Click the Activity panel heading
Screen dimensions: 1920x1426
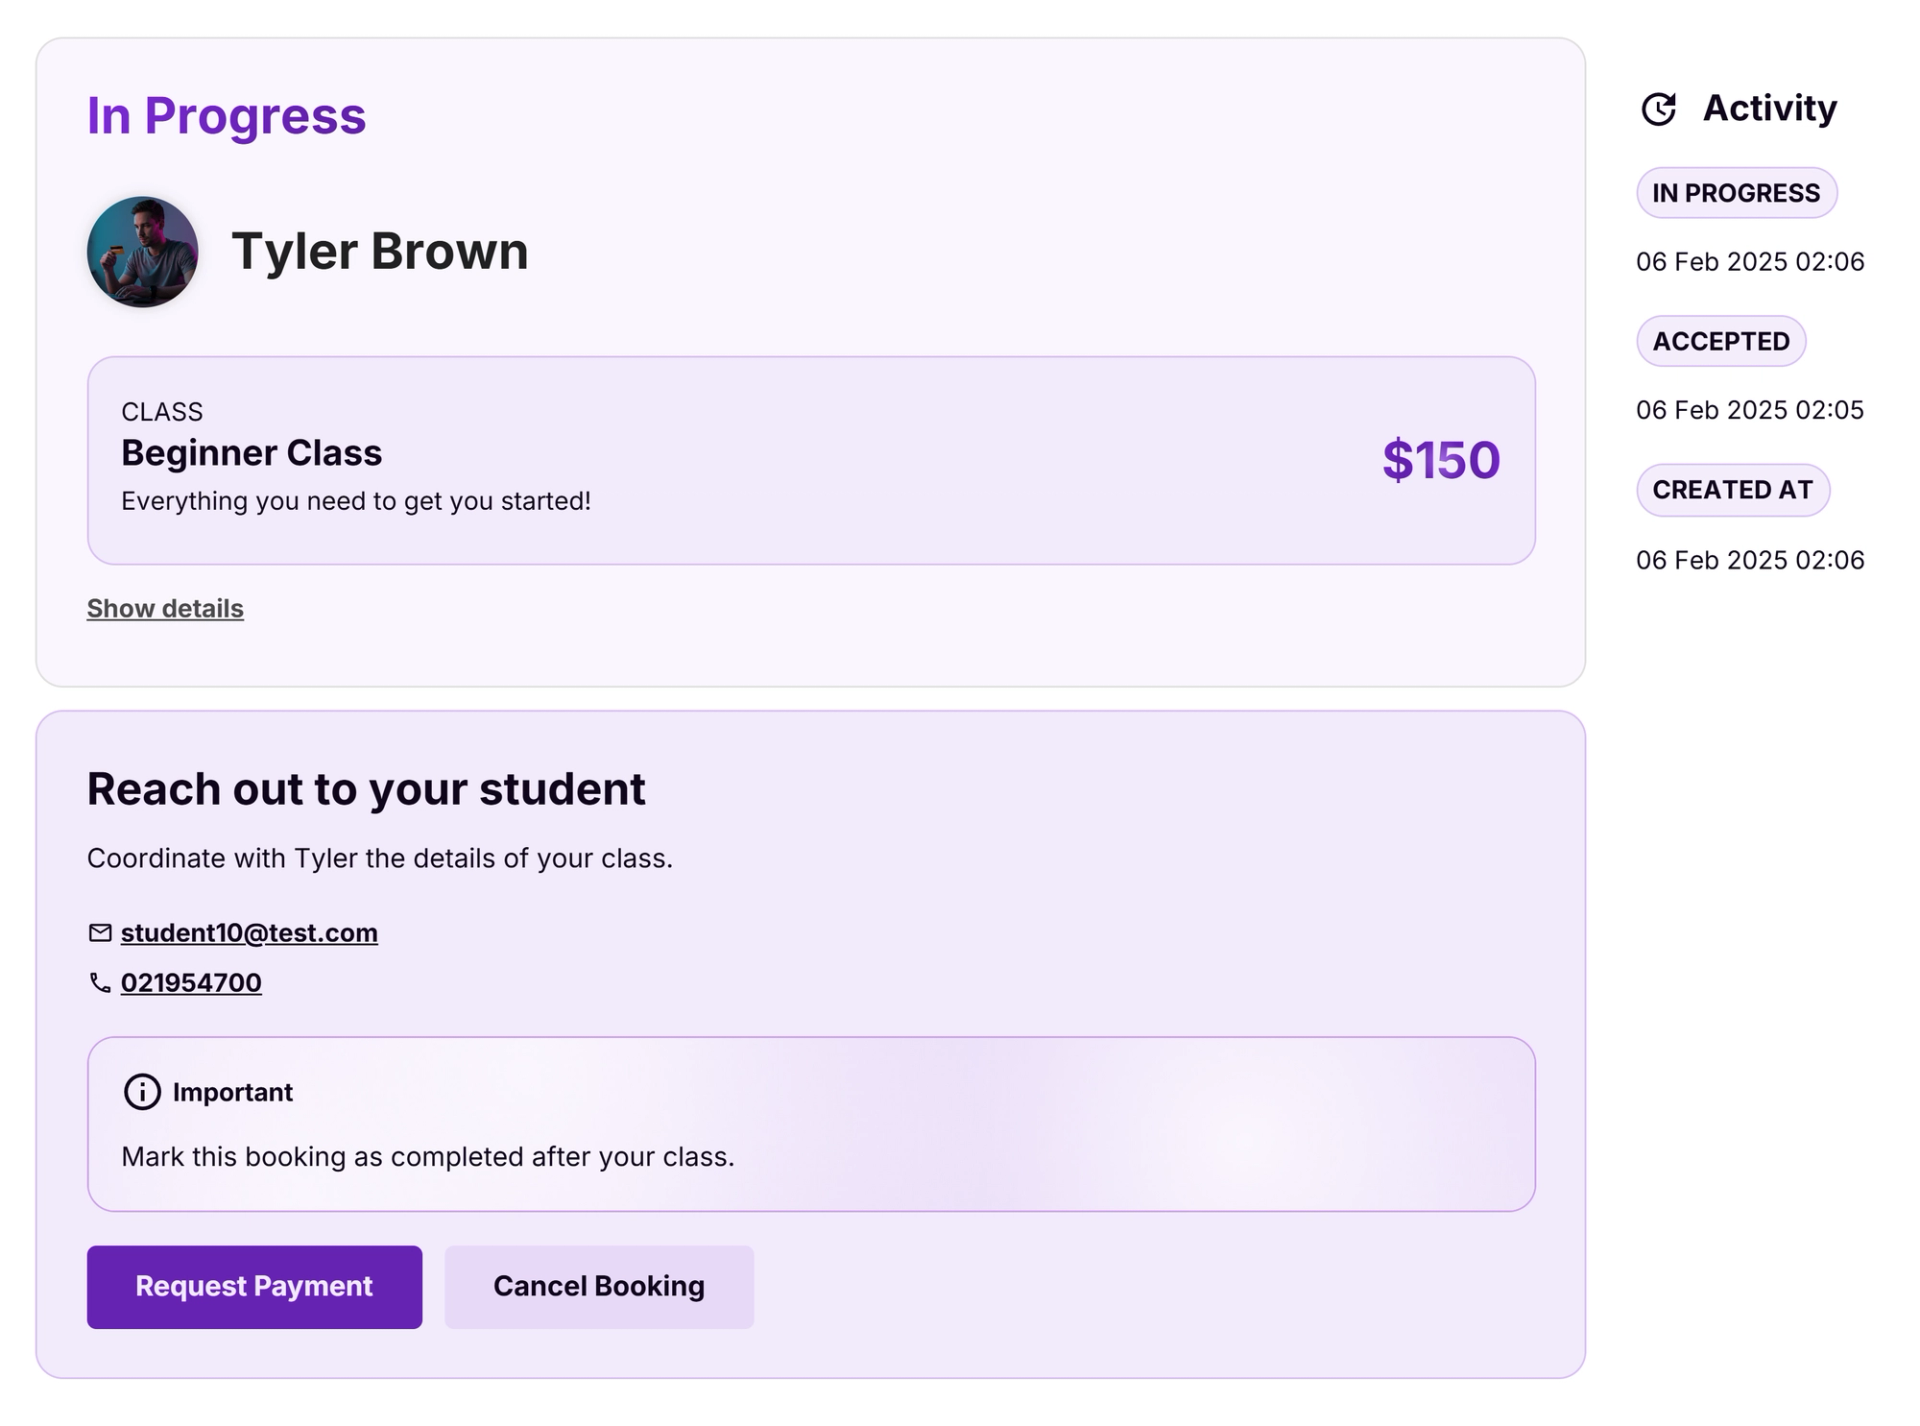(1769, 108)
